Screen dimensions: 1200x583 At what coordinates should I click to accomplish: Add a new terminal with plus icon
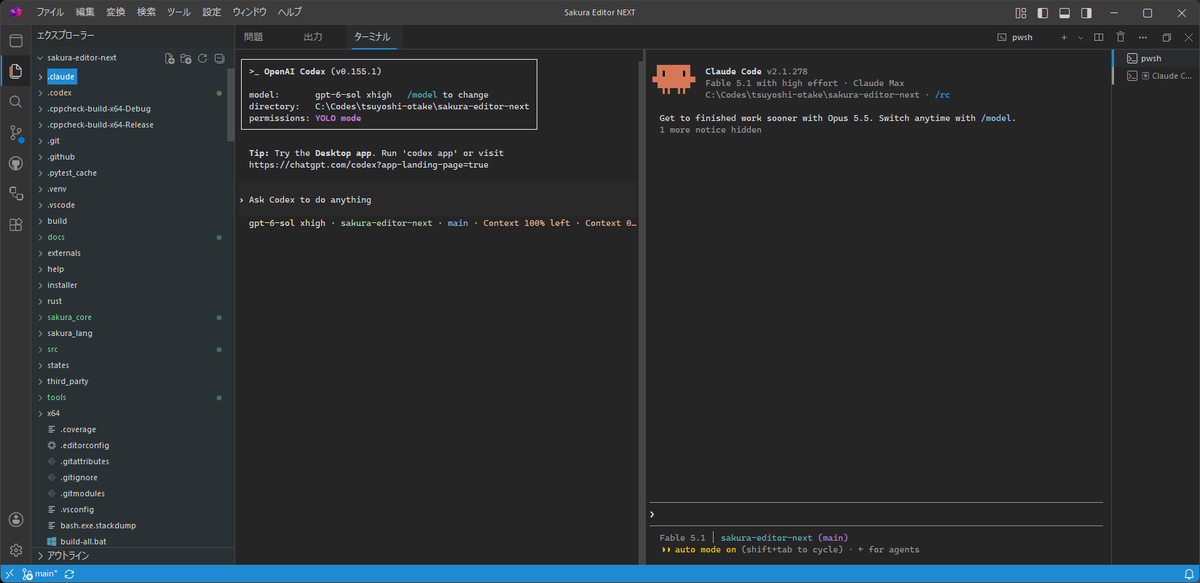tap(1064, 37)
